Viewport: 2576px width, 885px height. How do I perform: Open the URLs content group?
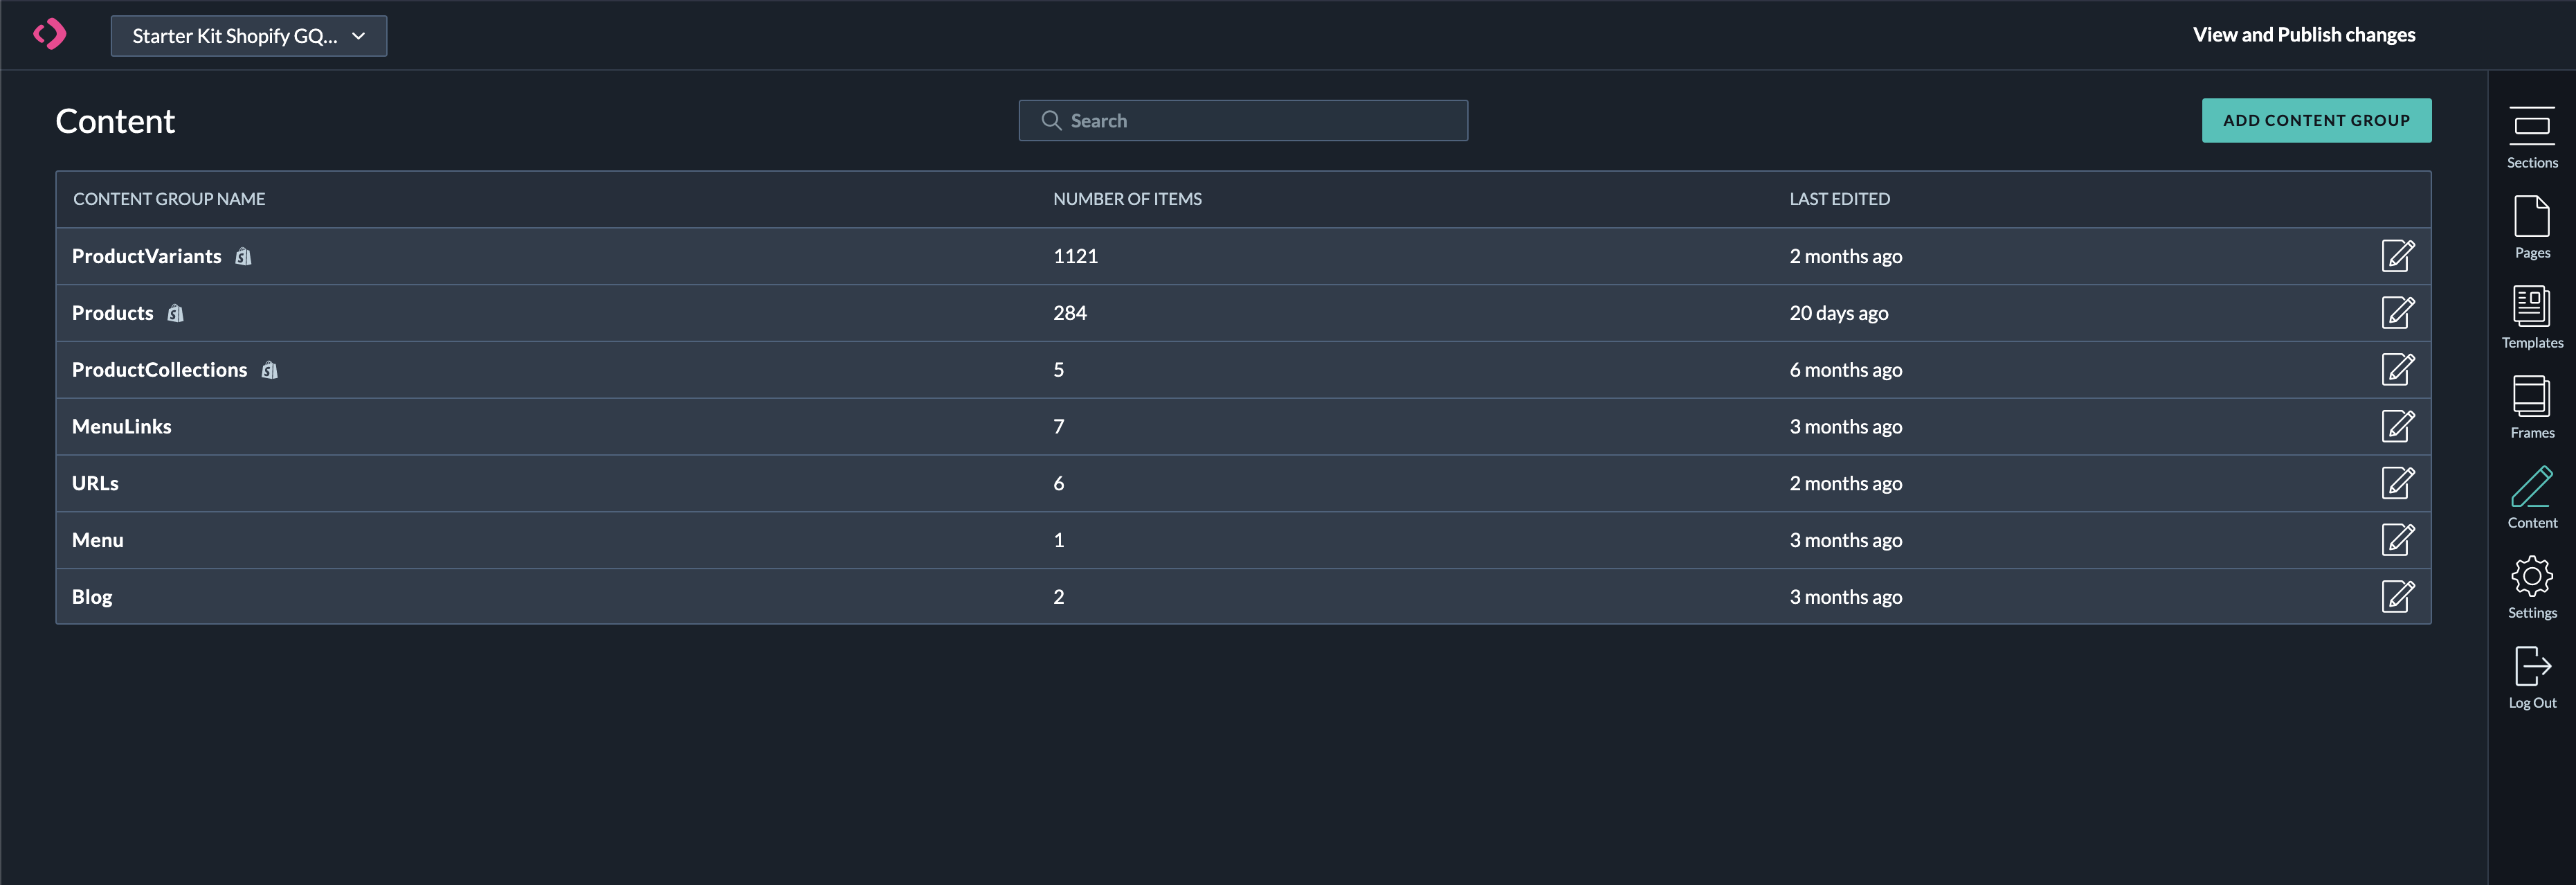click(95, 484)
